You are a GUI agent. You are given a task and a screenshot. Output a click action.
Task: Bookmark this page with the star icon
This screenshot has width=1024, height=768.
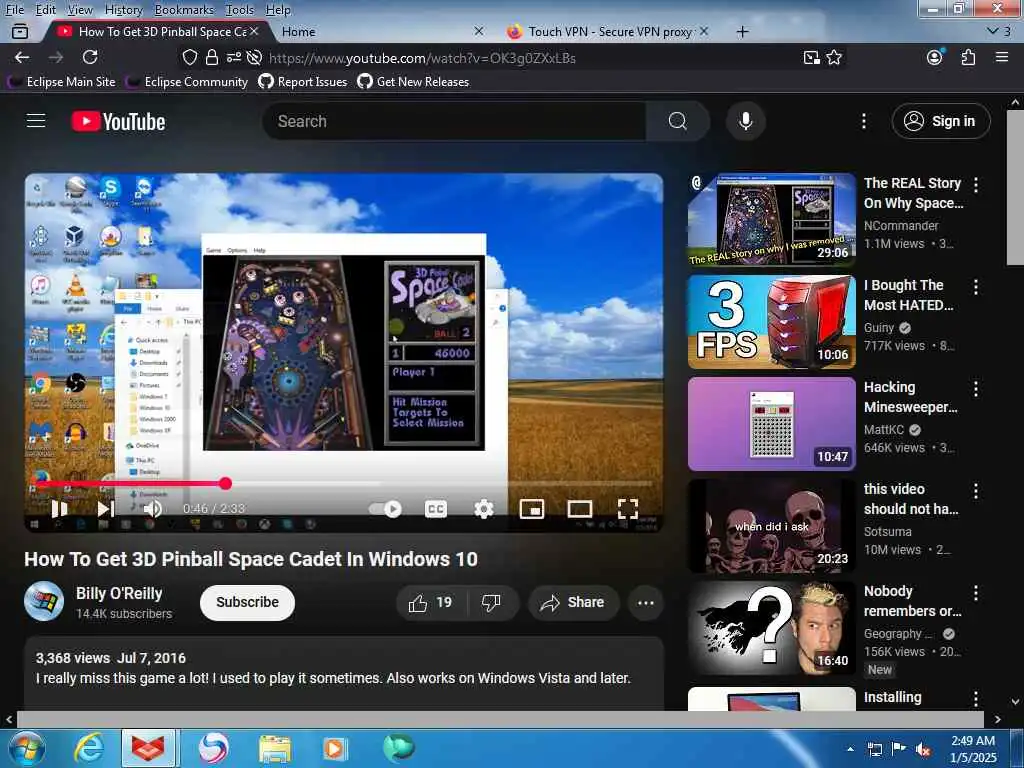tap(834, 57)
